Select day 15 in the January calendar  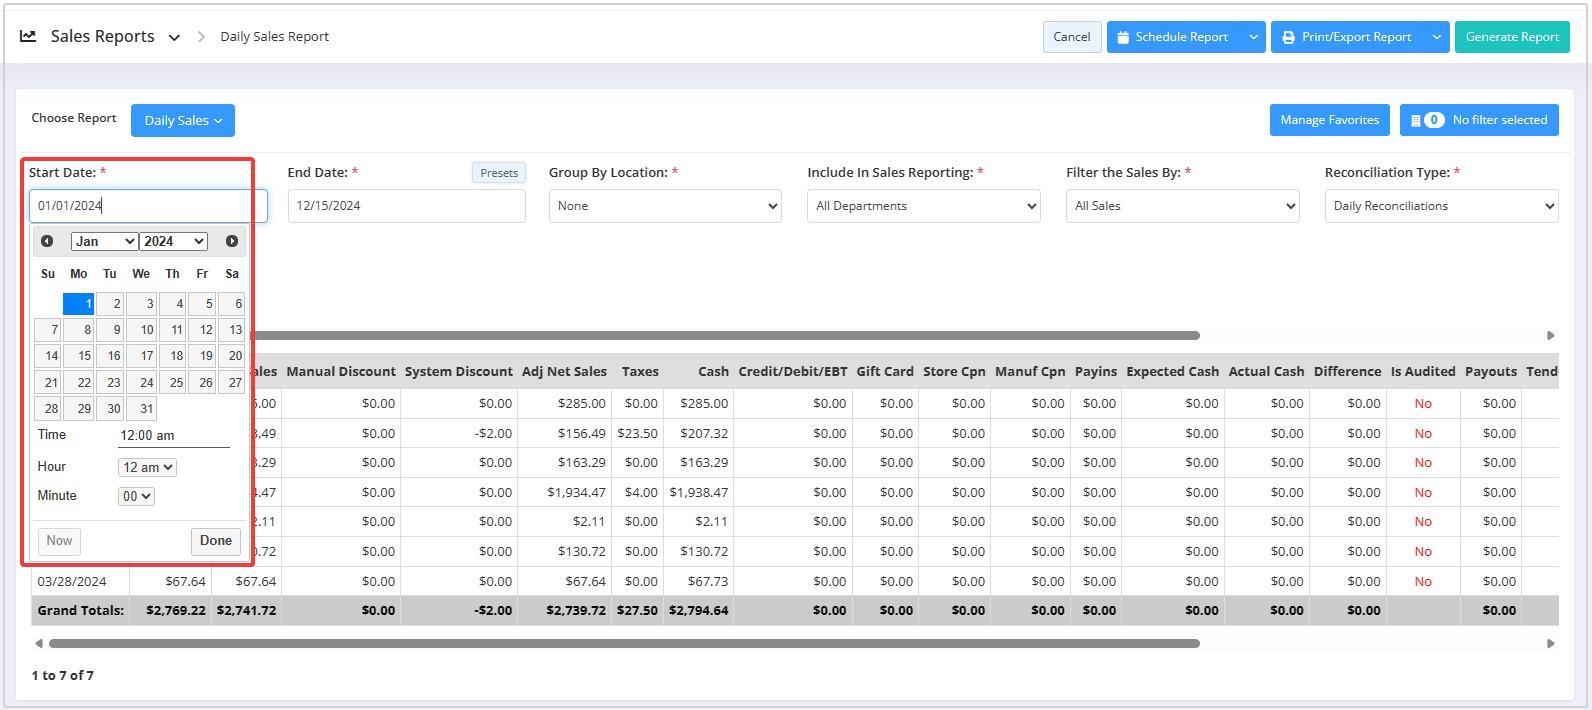79,355
